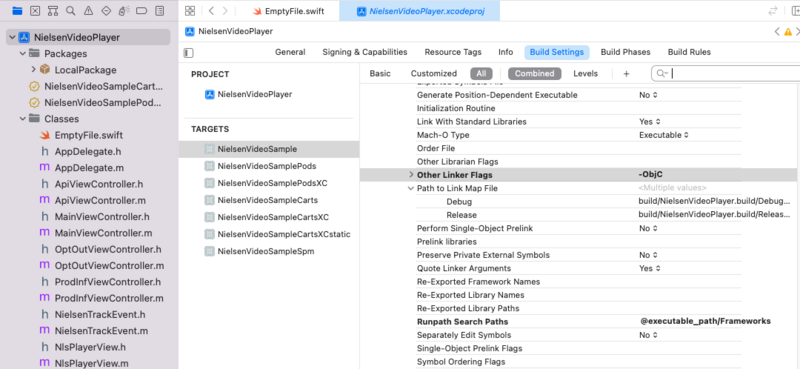Open AppDelegate.m in the navigator
Viewport: 800px width, 369px height.
click(x=89, y=168)
